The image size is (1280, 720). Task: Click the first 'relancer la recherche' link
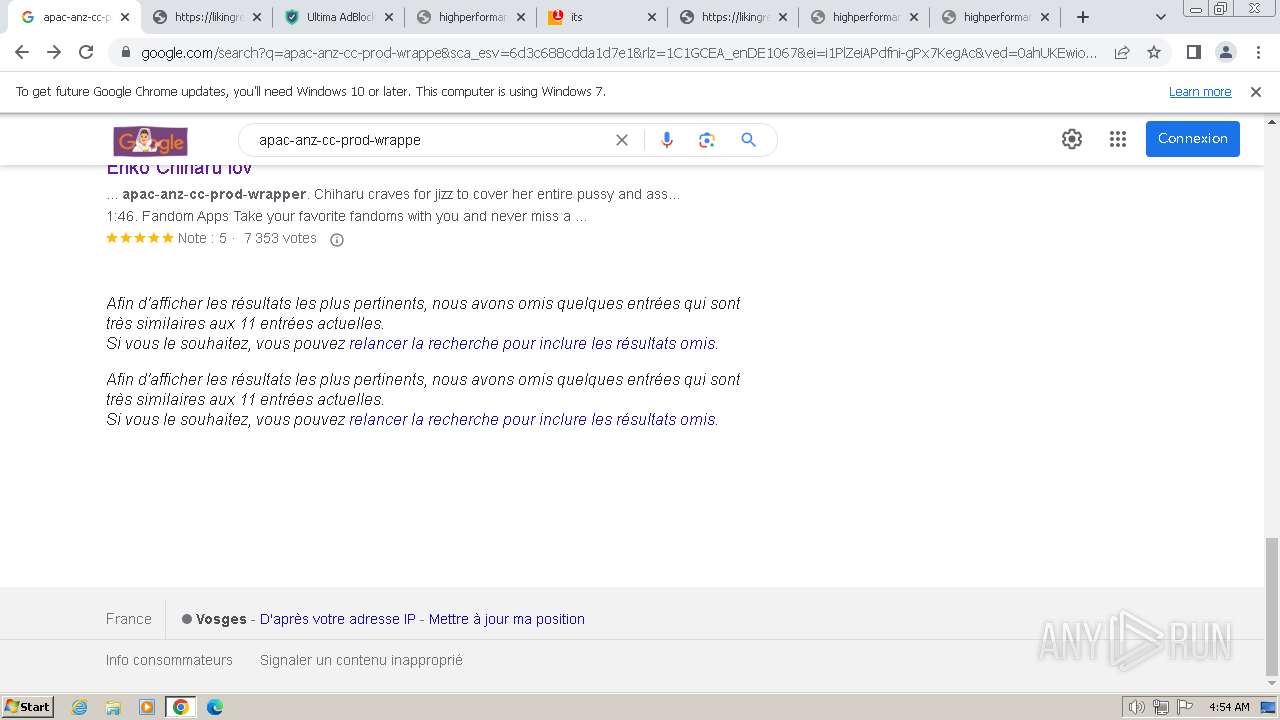pyautogui.click(x=532, y=343)
